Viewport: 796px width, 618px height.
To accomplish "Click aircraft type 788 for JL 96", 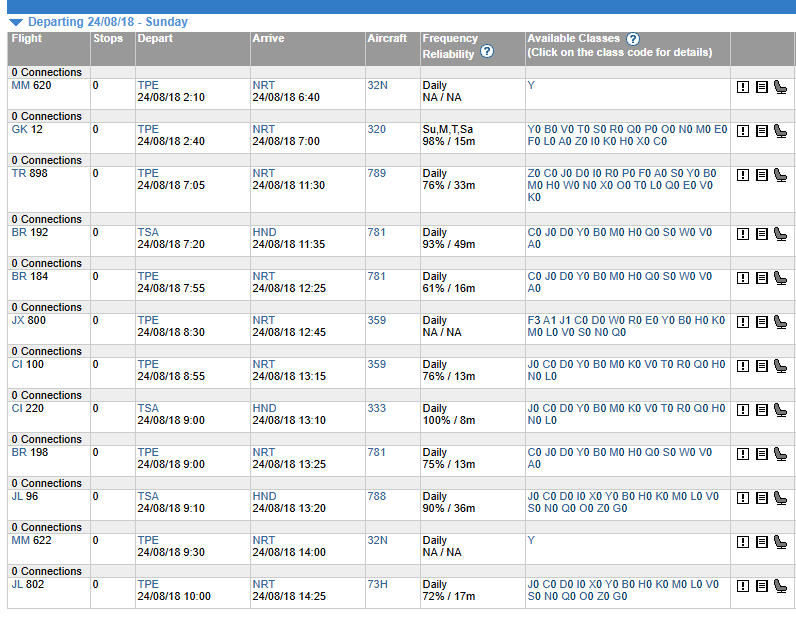I will pos(377,497).
